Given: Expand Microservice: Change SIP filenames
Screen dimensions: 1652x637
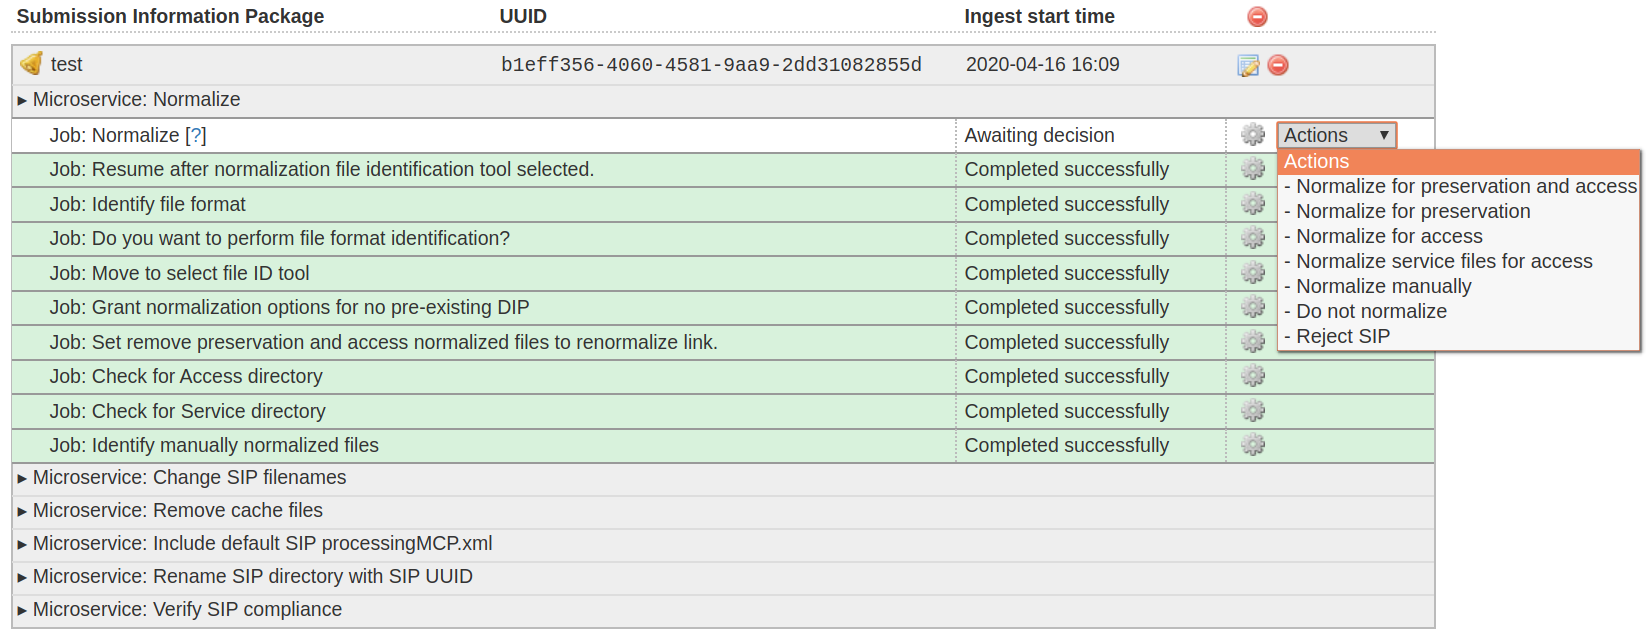Looking at the screenshot, I should [x=22, y=478].
